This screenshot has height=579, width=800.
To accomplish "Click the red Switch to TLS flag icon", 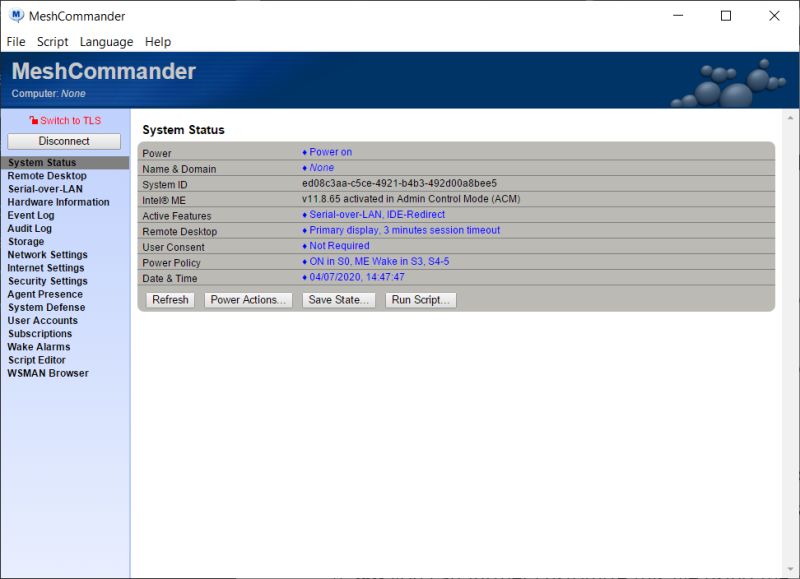I will (x=35, y=120).
